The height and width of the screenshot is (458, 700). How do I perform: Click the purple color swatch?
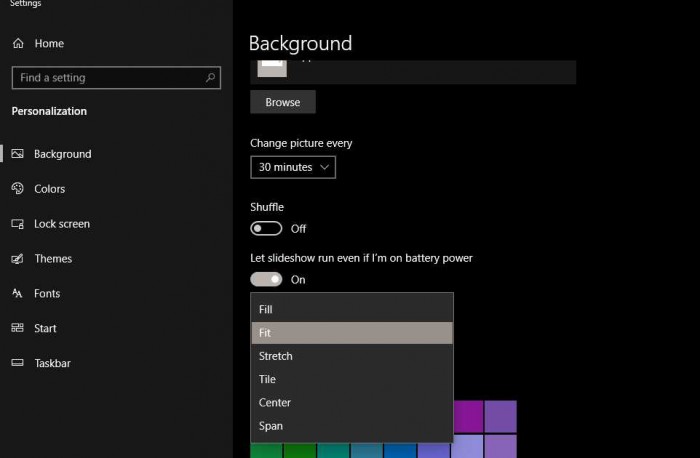(x=468, y=415)
